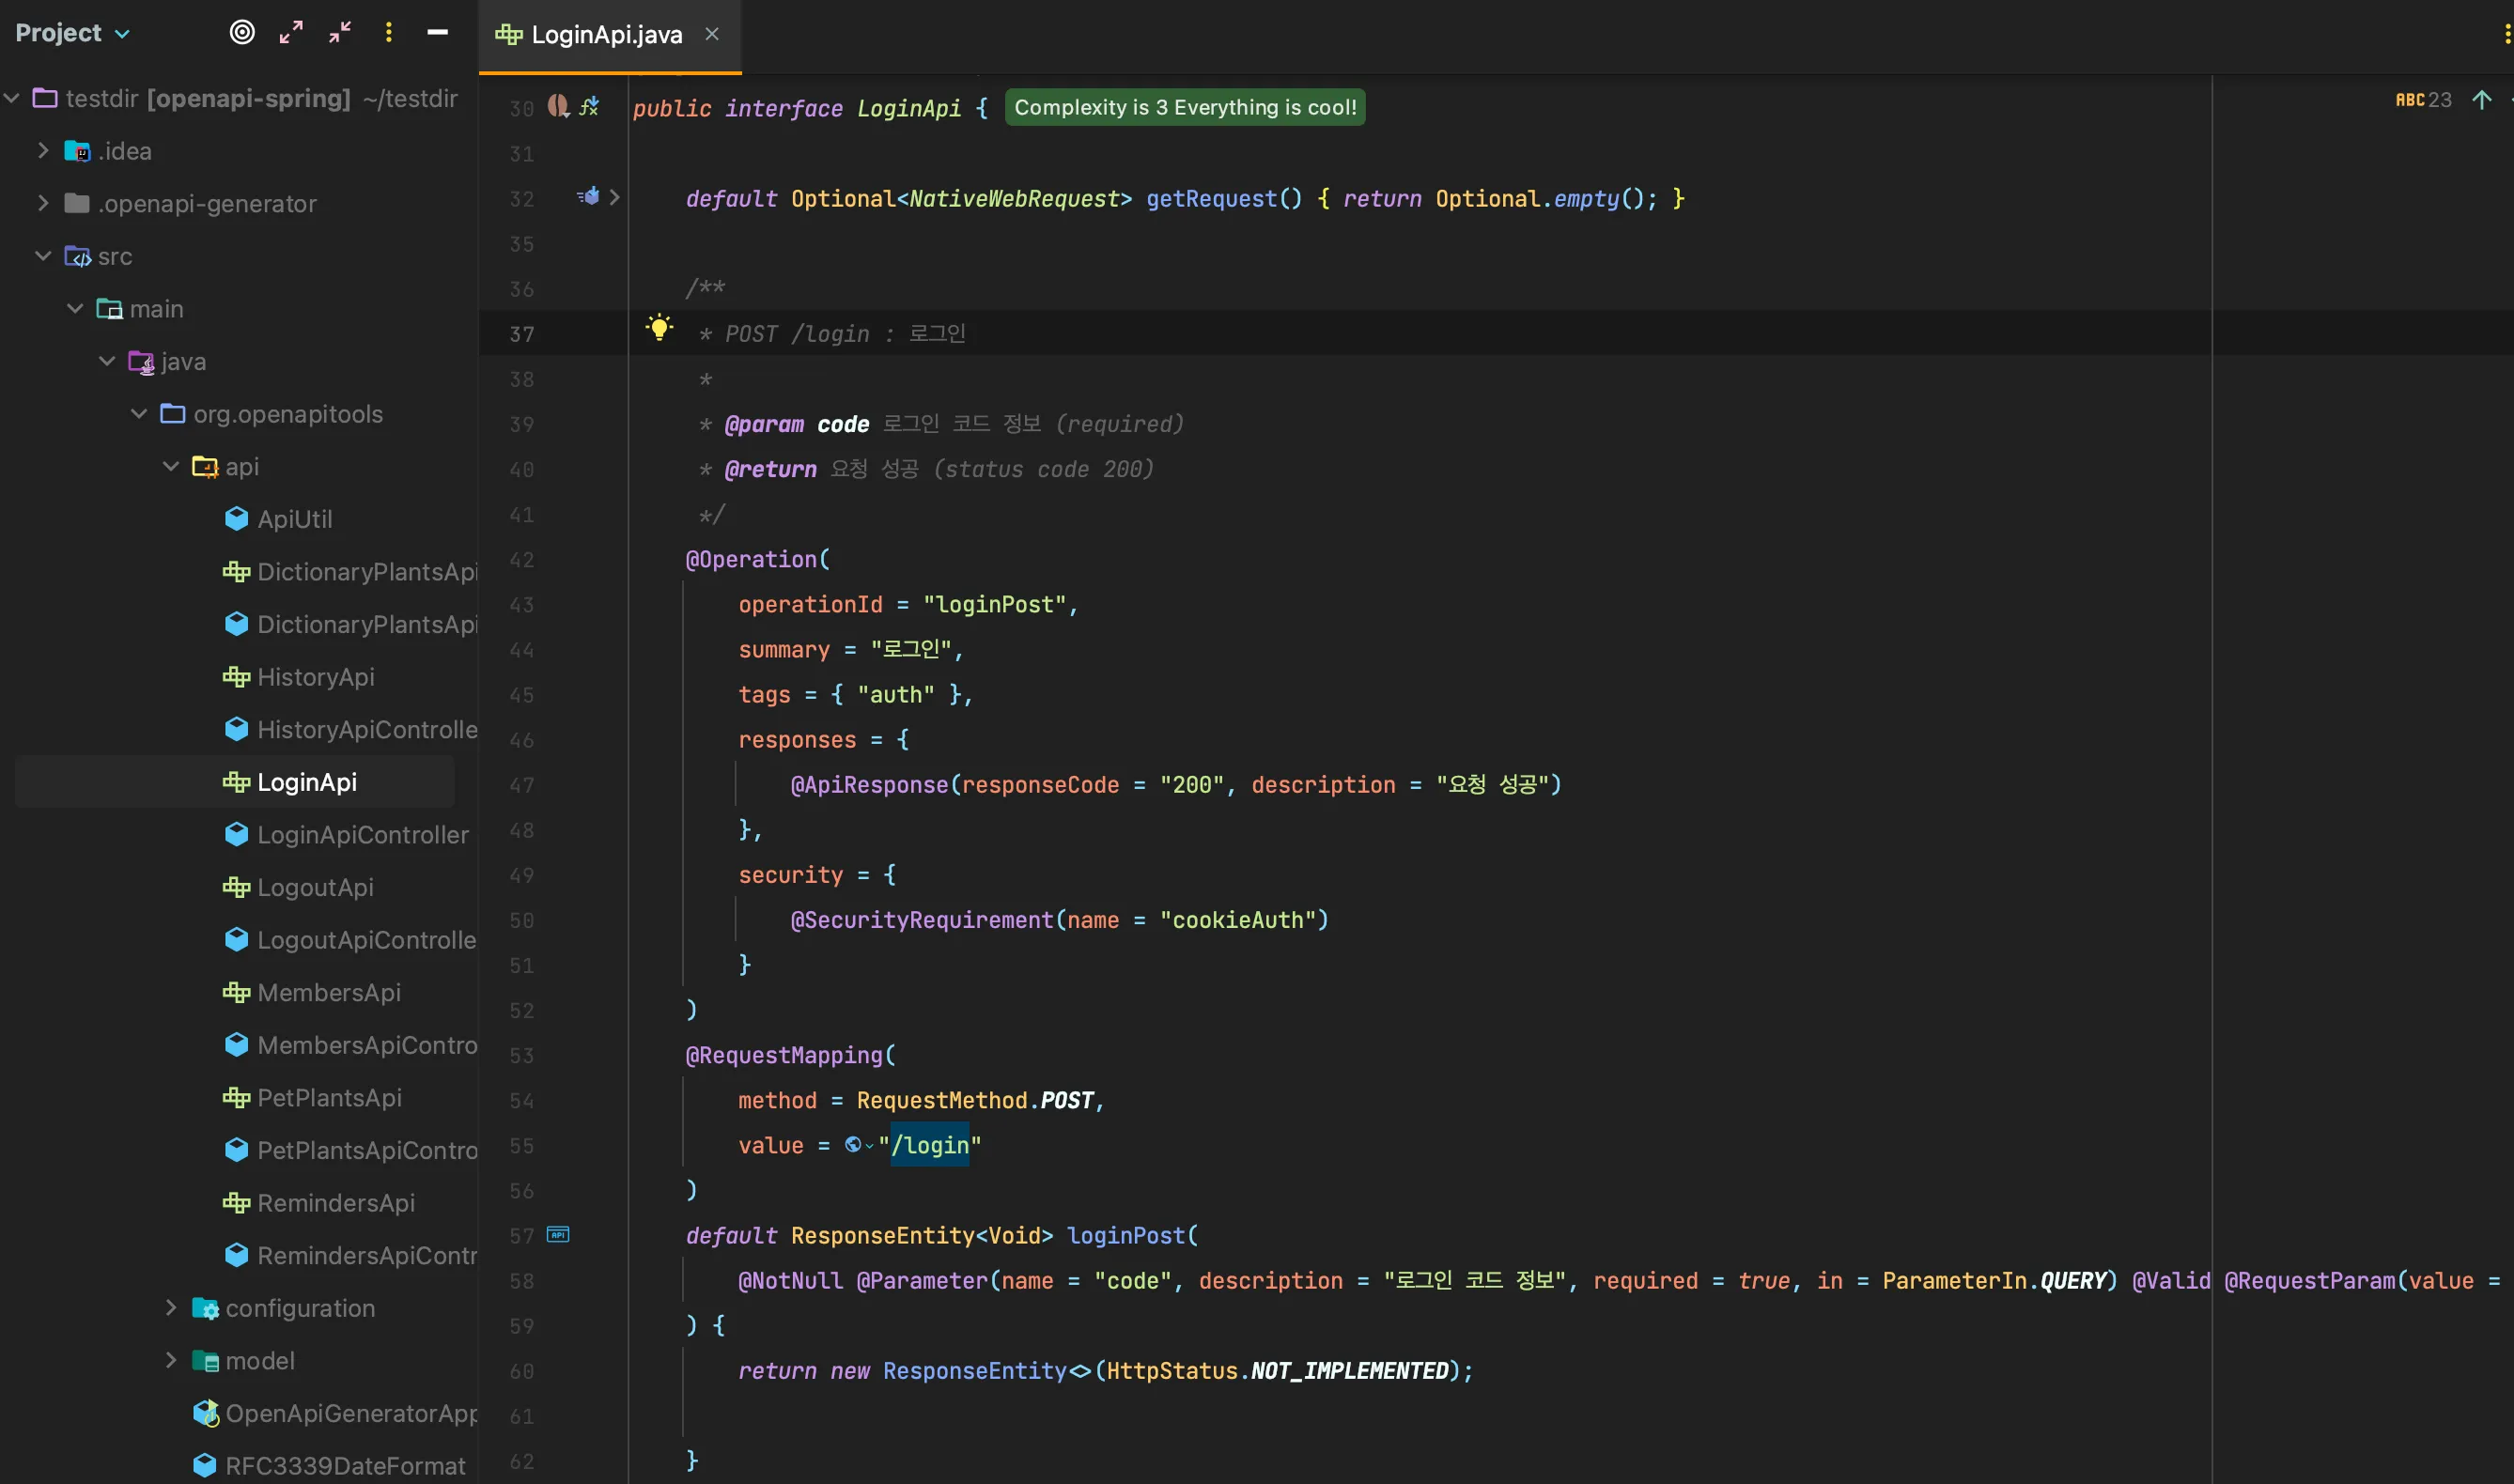Click the up arrow next to typo count
The width and height of the screenshot is (2514, 1484).
click(2481, 100)
